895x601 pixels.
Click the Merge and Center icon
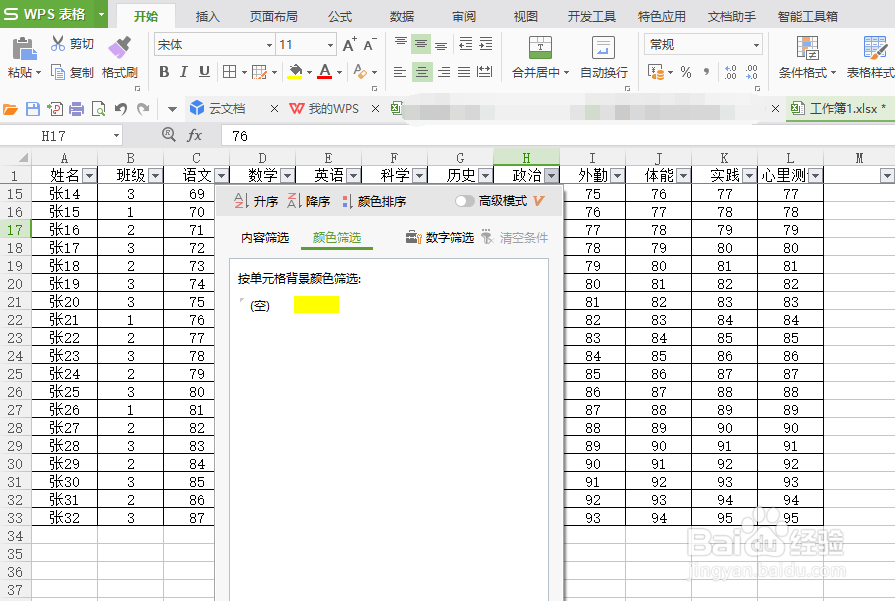pyautogui.click(x=540, y=48)
